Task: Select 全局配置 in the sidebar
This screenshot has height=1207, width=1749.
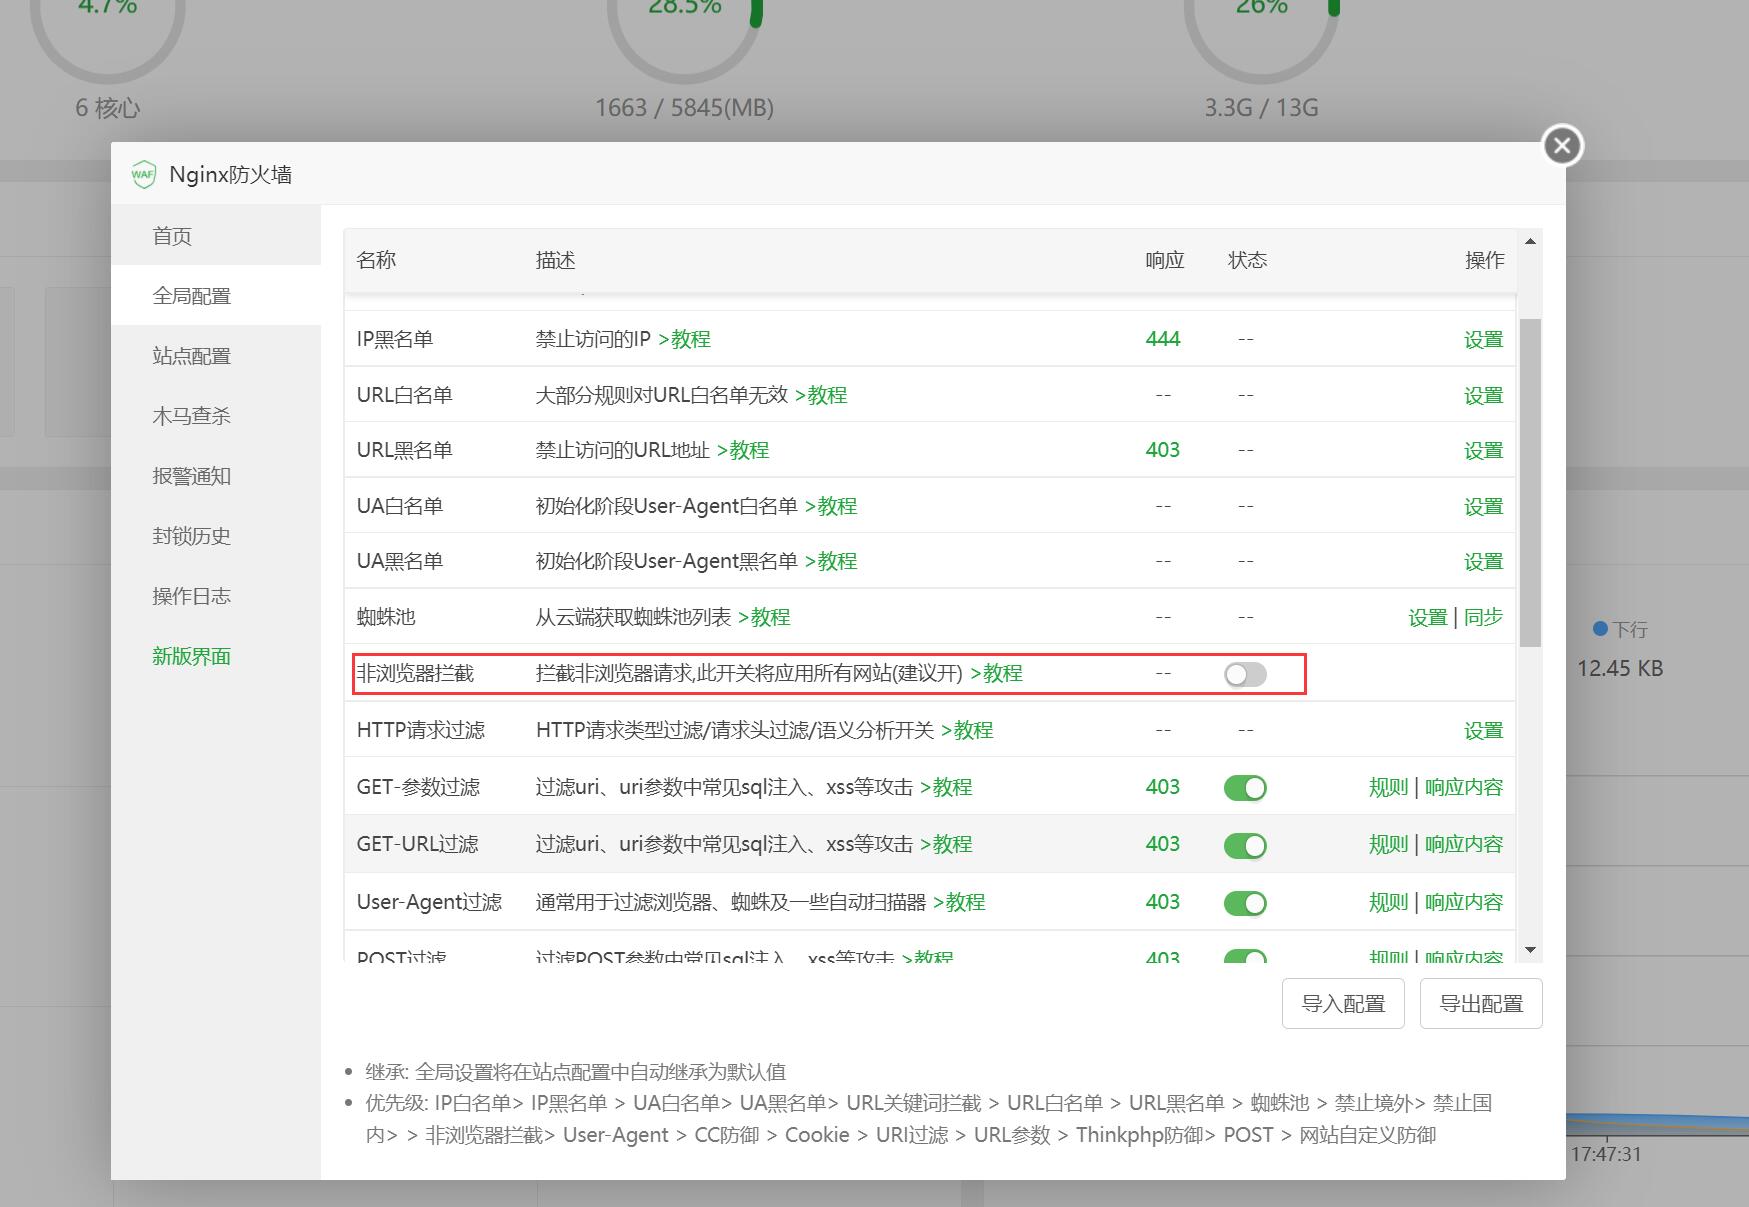Action: [x=216, y=296]
